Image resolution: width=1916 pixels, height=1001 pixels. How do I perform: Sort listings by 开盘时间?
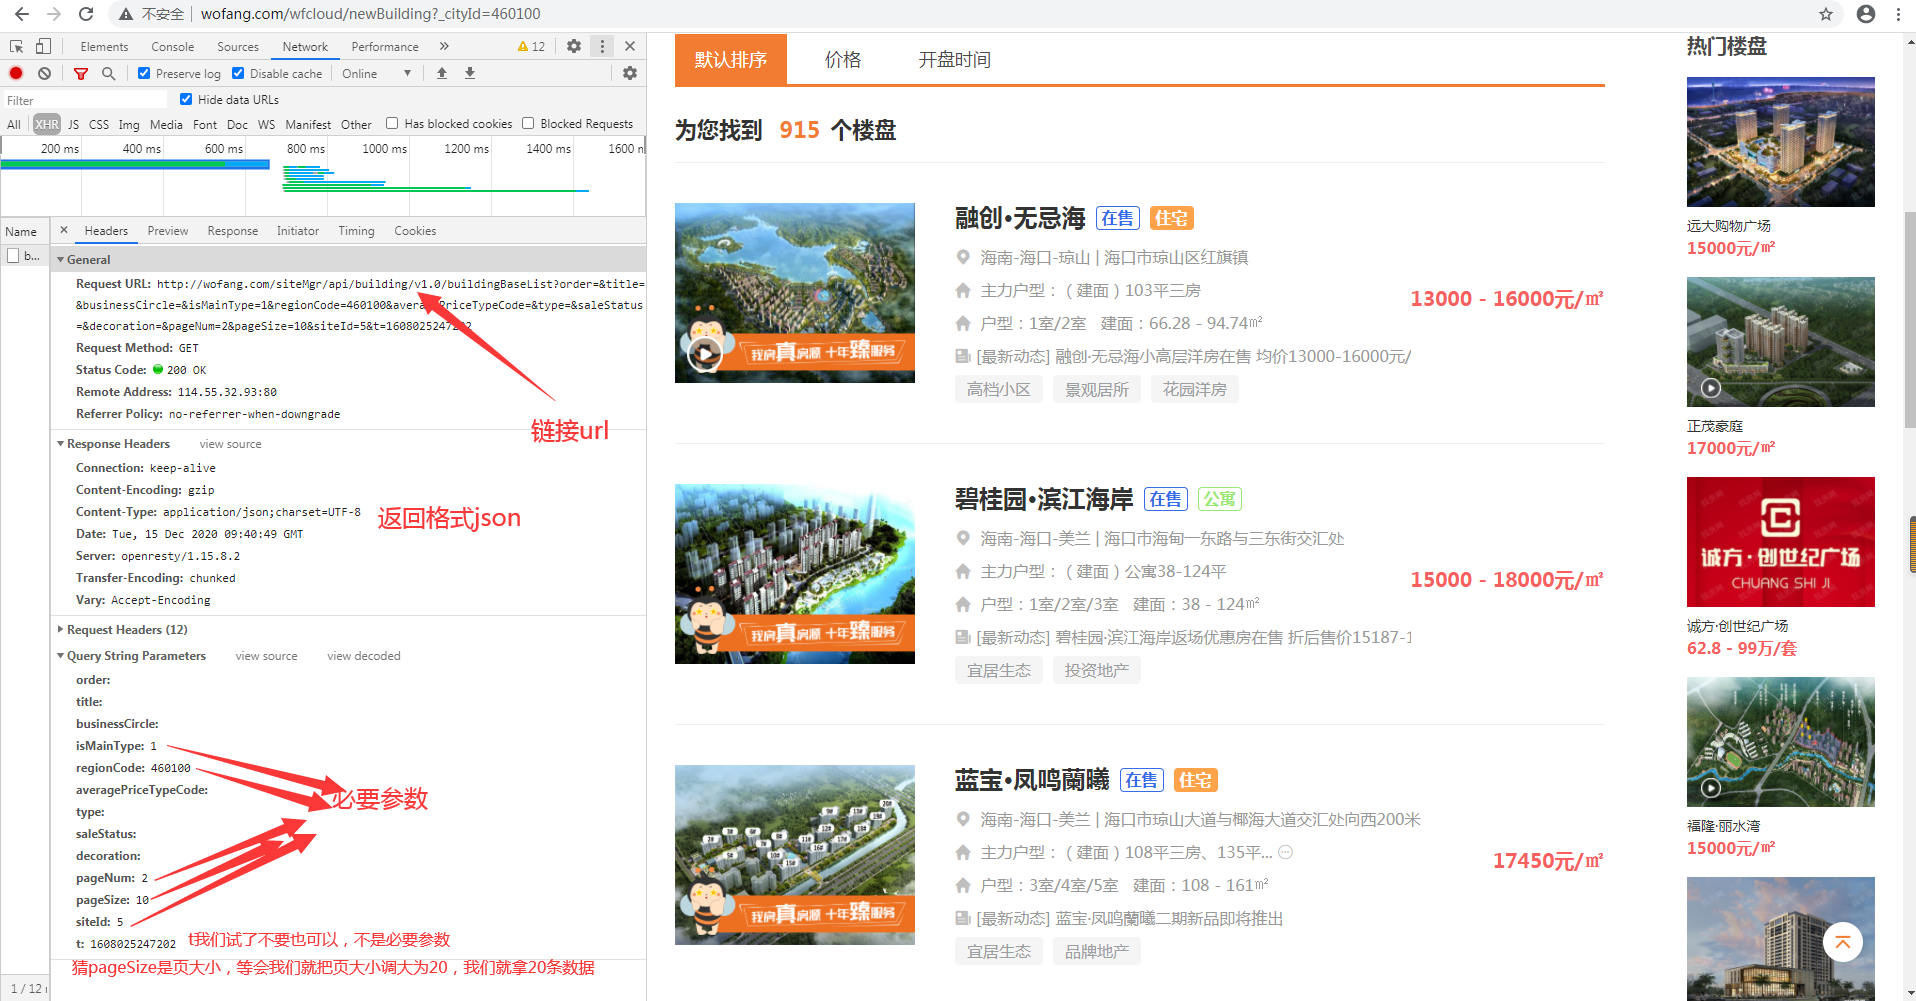point(955,60)
